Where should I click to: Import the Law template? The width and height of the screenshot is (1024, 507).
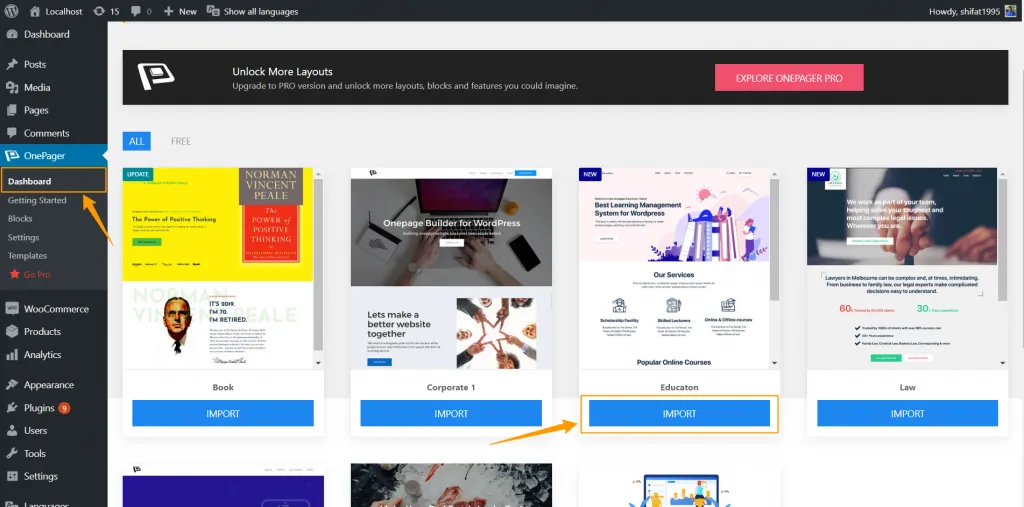(908, 414)
